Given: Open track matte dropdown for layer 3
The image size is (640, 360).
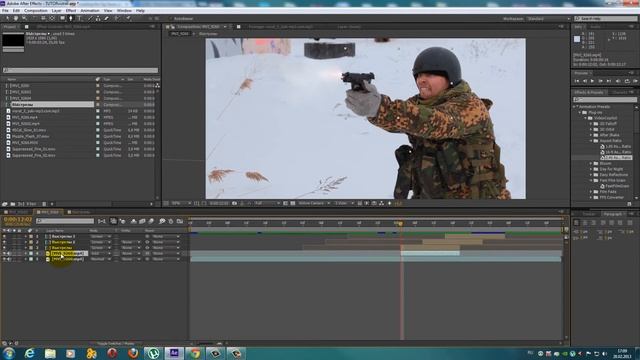Looking at the screenshot, I should pos(131,248).
